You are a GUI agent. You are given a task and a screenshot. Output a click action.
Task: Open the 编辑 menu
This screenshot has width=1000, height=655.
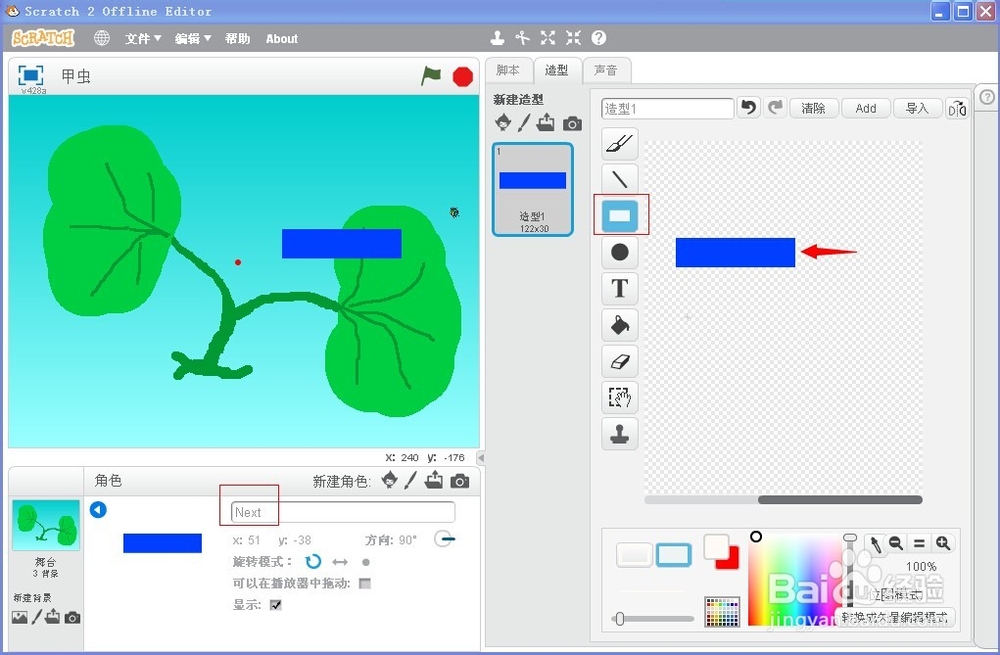[193, 39]
